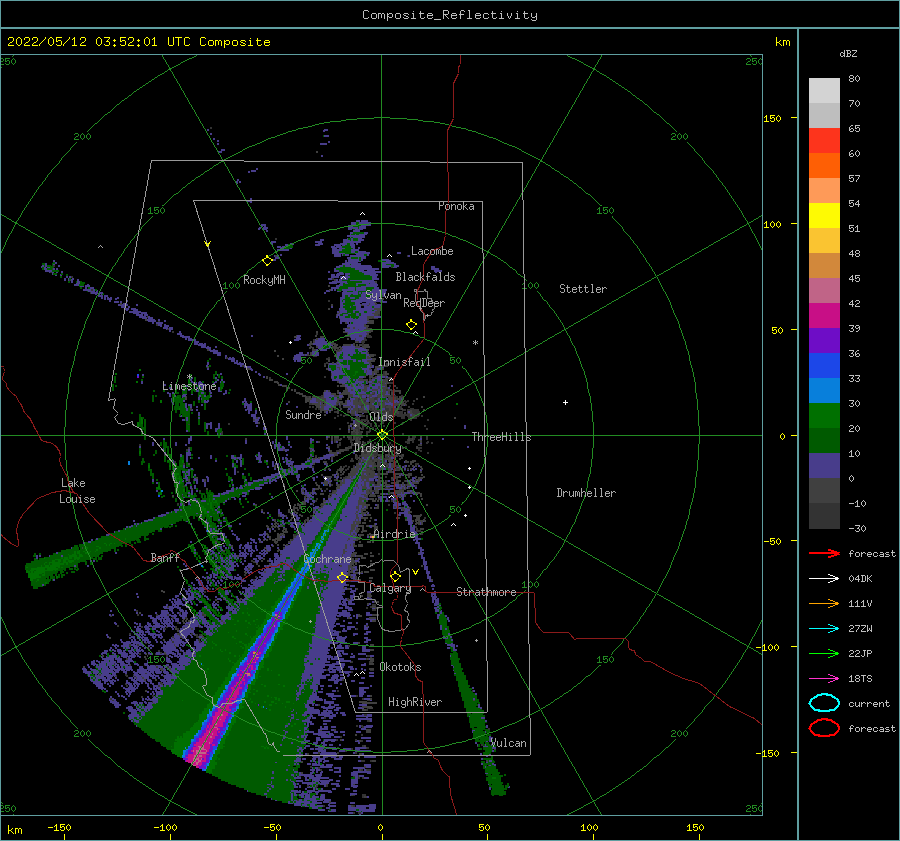
Task: Click the yellow diamond marker at RockyMH
Action: coord(267,261)
